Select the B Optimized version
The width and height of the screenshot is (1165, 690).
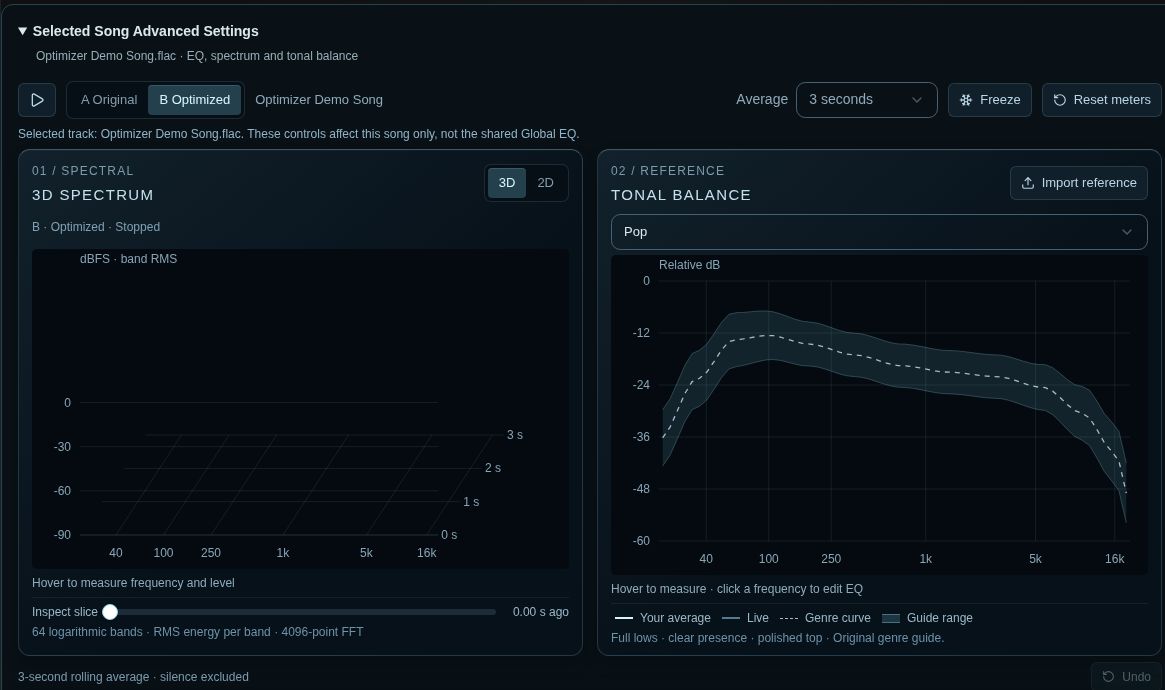pos(195,100)
